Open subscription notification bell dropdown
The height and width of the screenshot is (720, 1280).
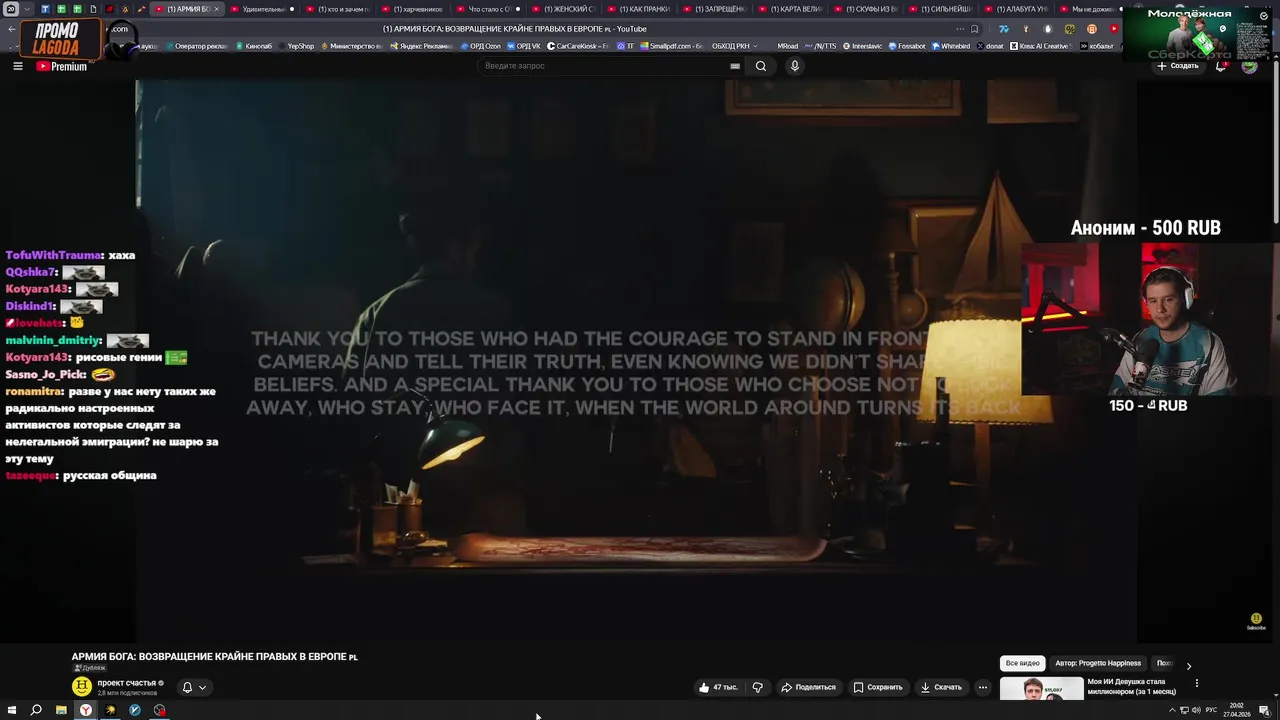(x=194, y=687)
